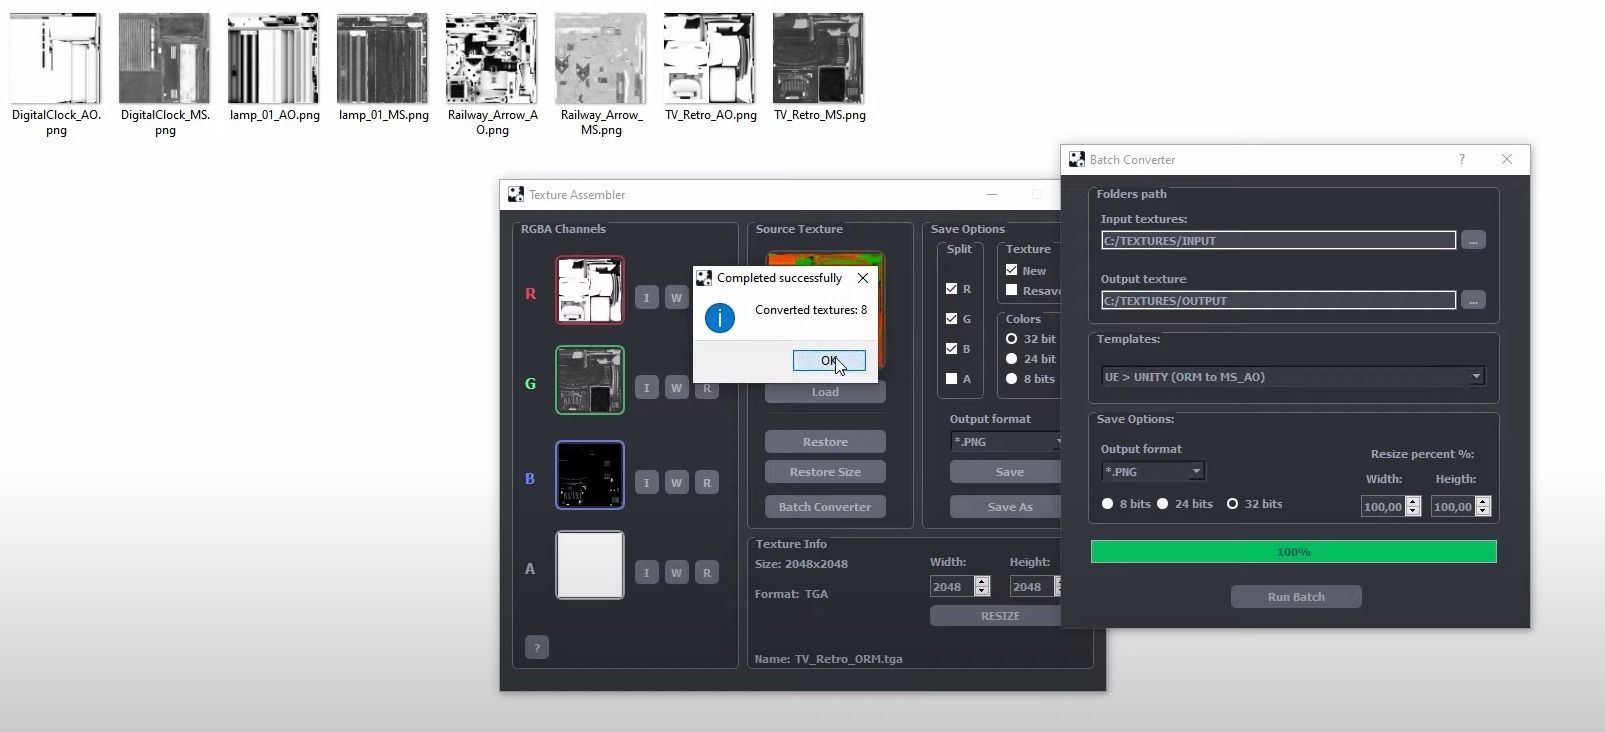Click the Resize percent Heigth spinner

click(x=1482, y=507)
